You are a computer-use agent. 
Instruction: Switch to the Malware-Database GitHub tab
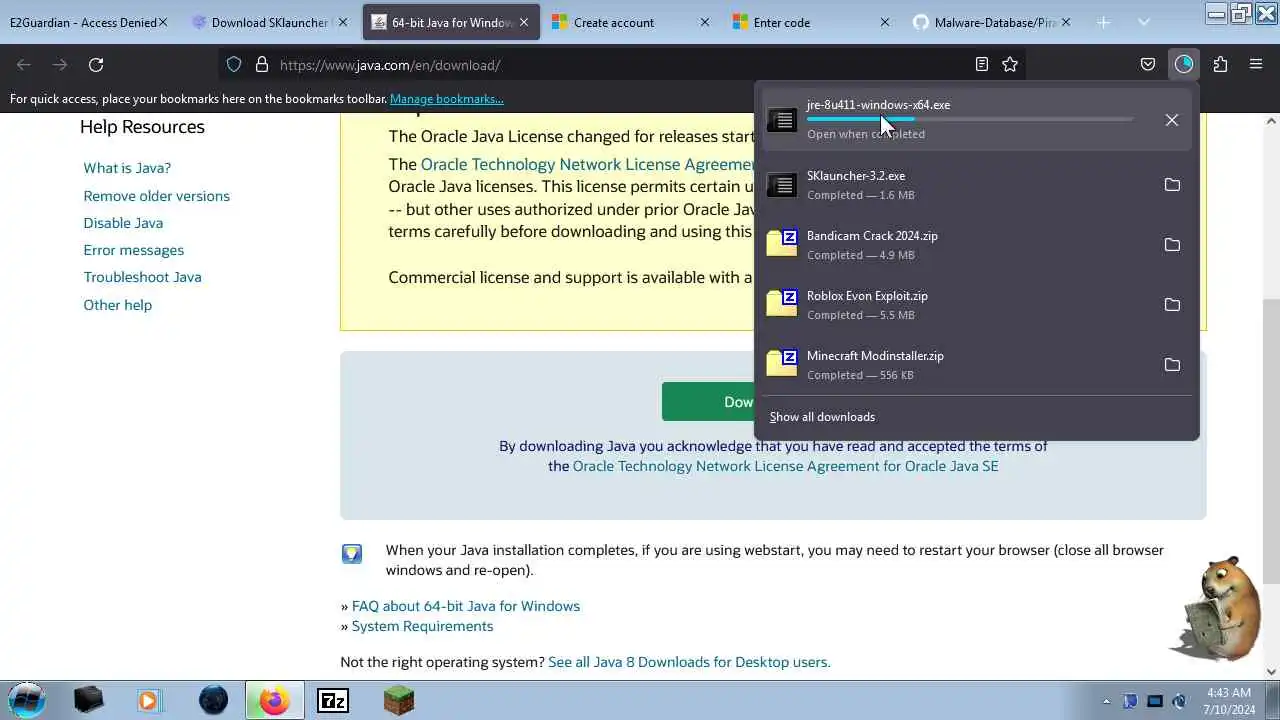pyautogui.click(x=991, y=22)
